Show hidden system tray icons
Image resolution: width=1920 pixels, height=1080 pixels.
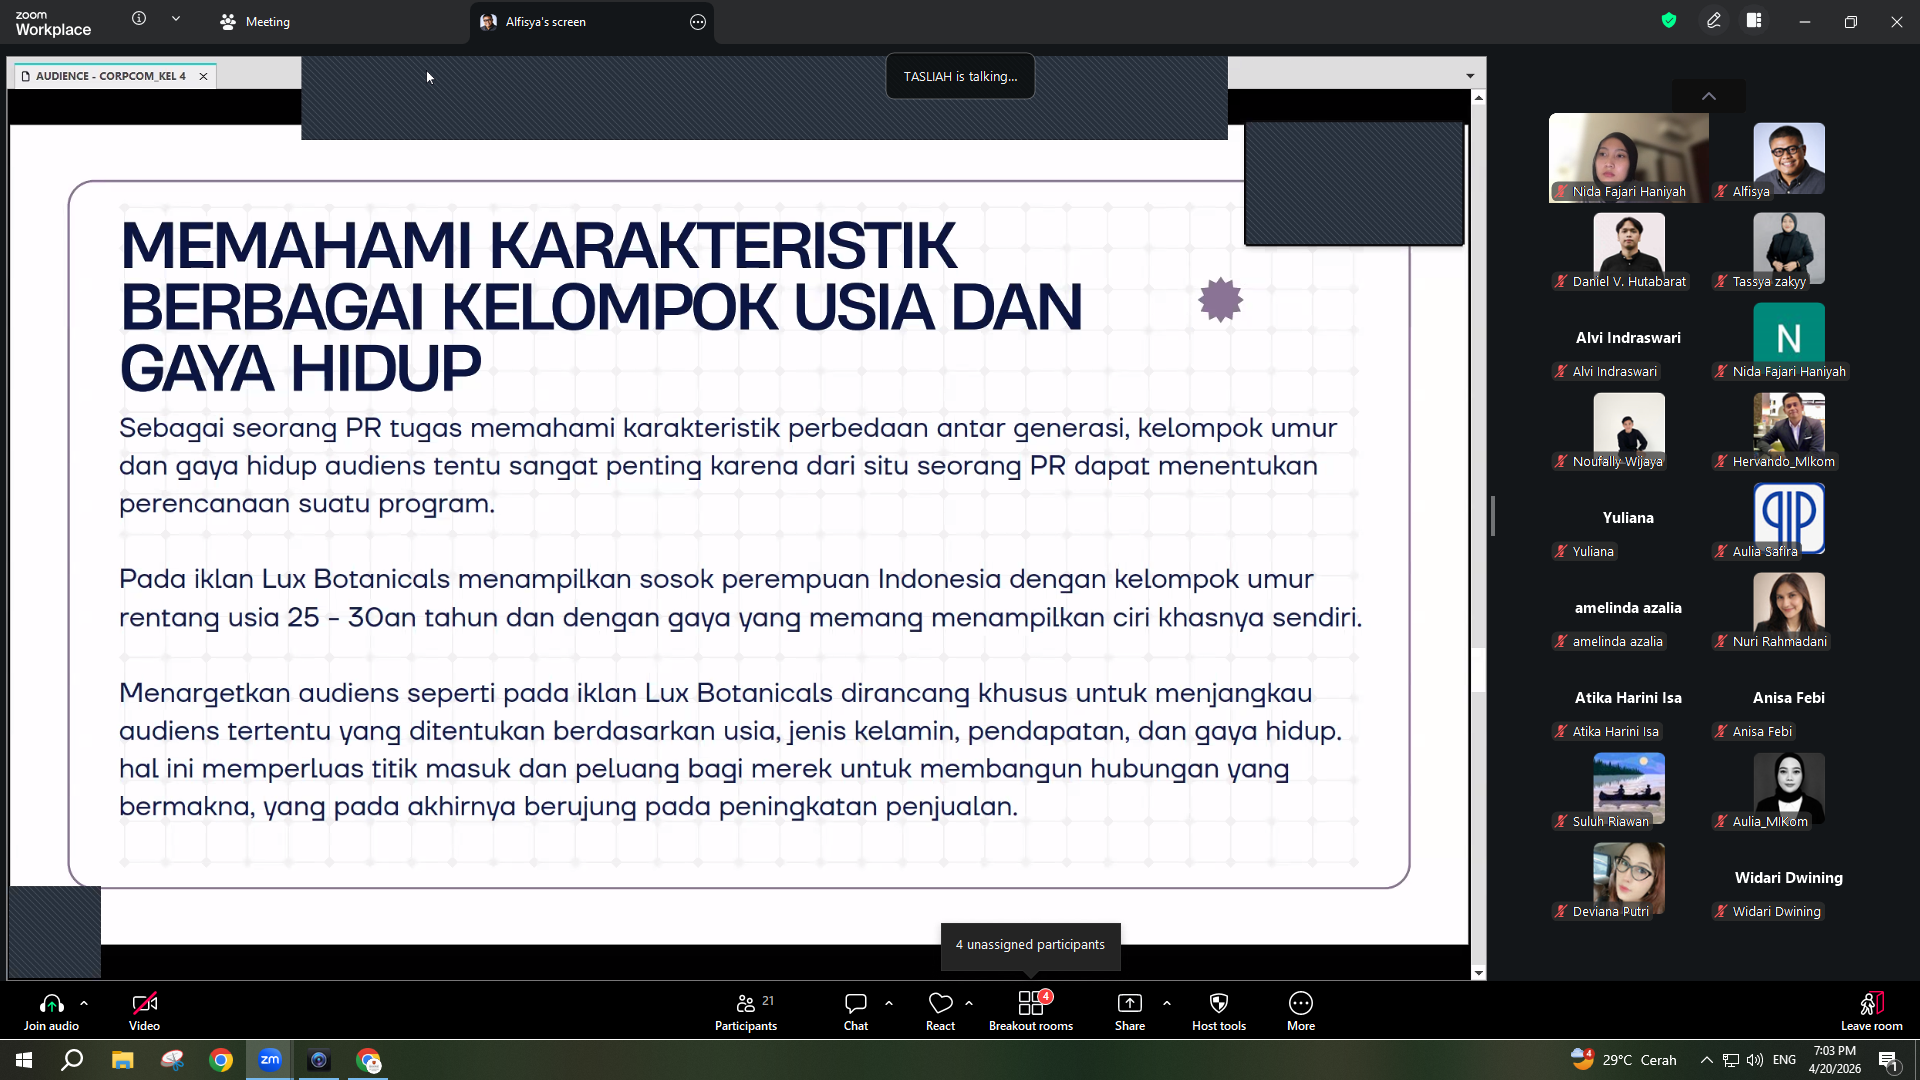(1707, 1060)
